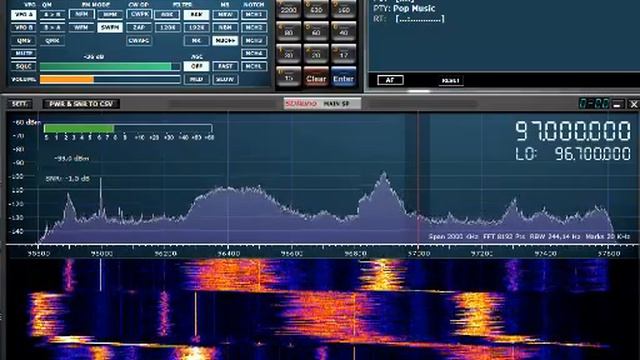Click the red Clear keypad button
Image resolution: width=640 pixels, height=360 pixels.
[316, 77]
